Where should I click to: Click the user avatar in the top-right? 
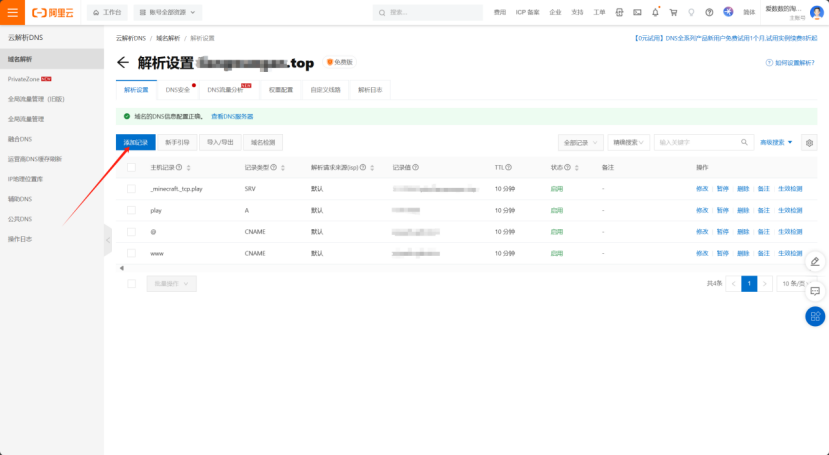click(816, 12)
